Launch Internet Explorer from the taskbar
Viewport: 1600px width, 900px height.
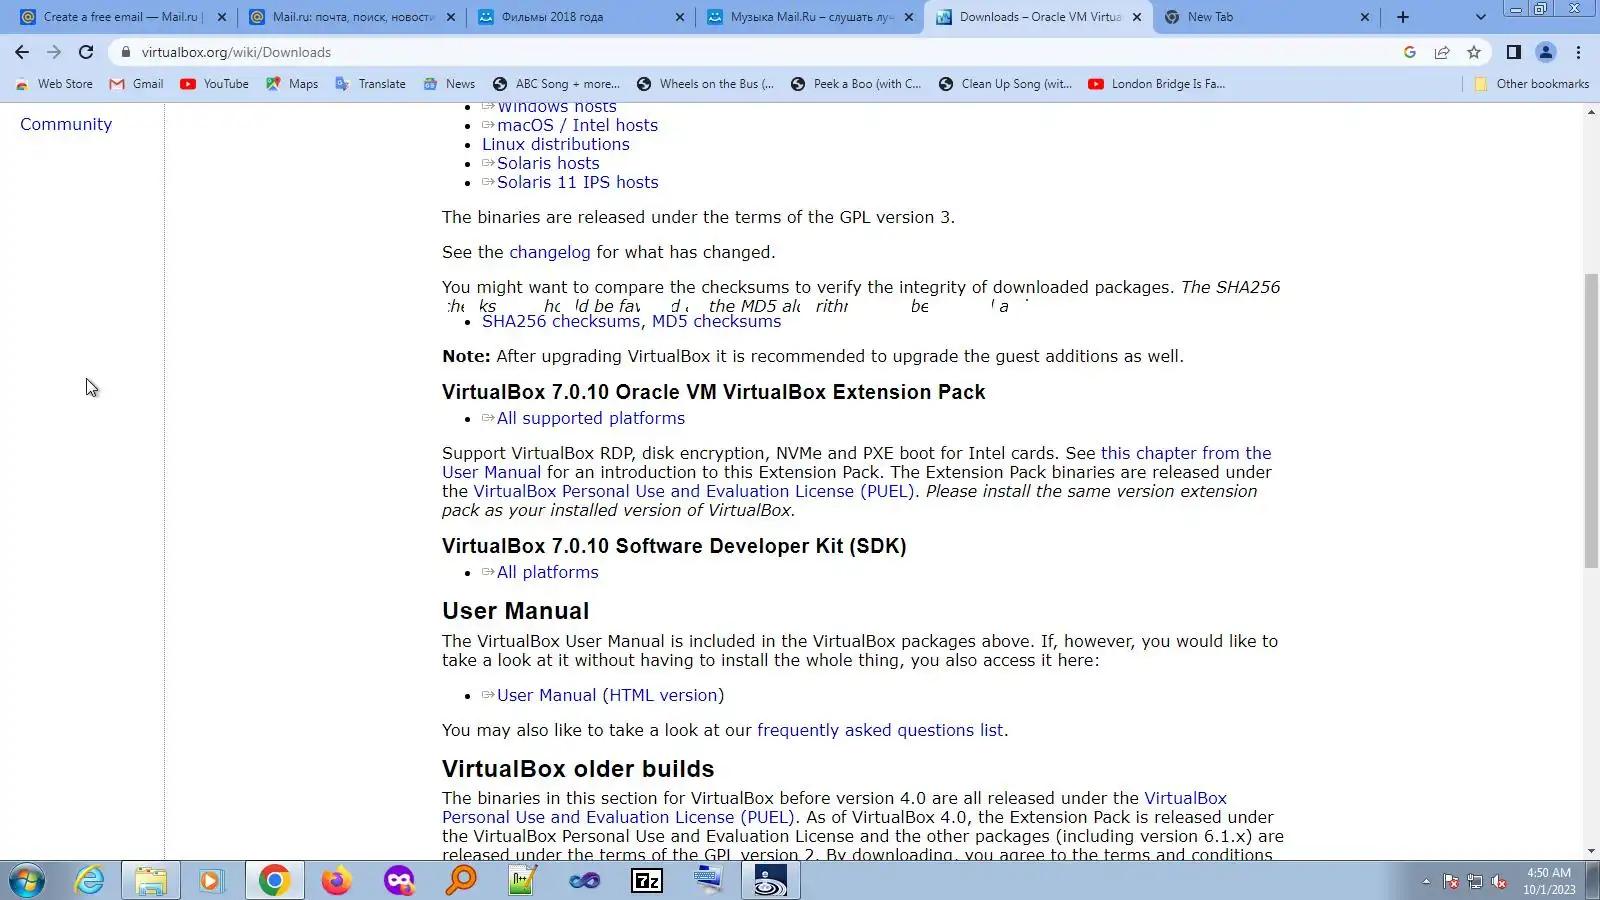tap(90, 881)
